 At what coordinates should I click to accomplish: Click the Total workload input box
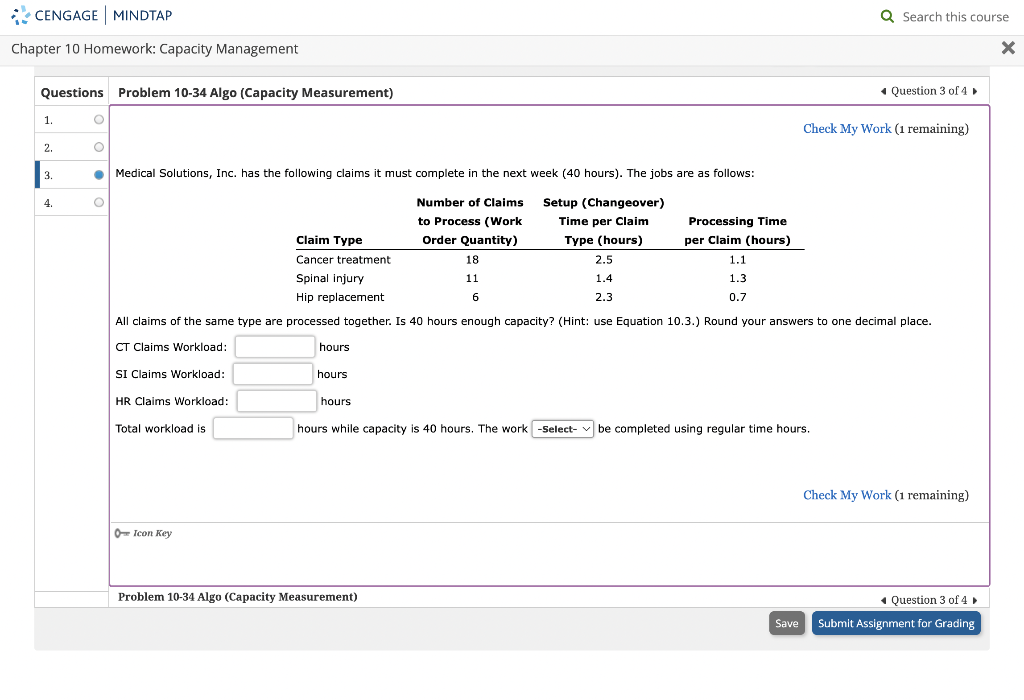click(x=252, y=427)
